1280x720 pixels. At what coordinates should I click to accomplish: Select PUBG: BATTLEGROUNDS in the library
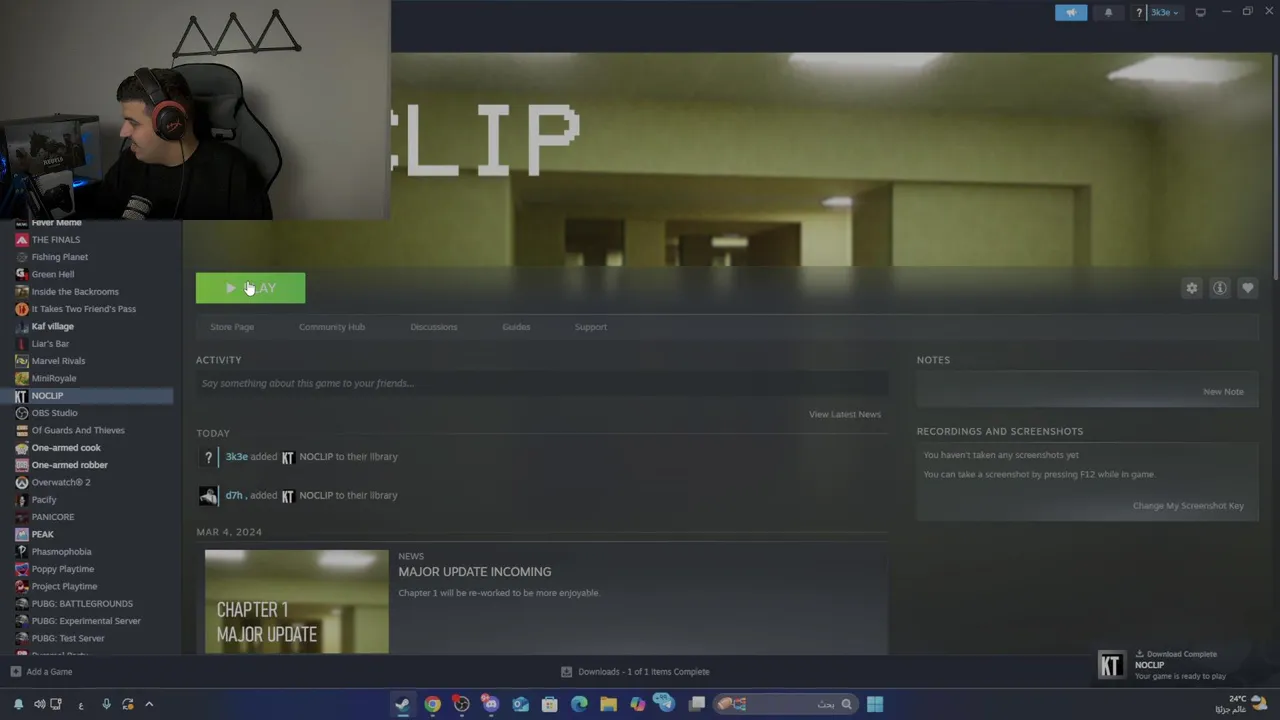(x=82, y=604)
